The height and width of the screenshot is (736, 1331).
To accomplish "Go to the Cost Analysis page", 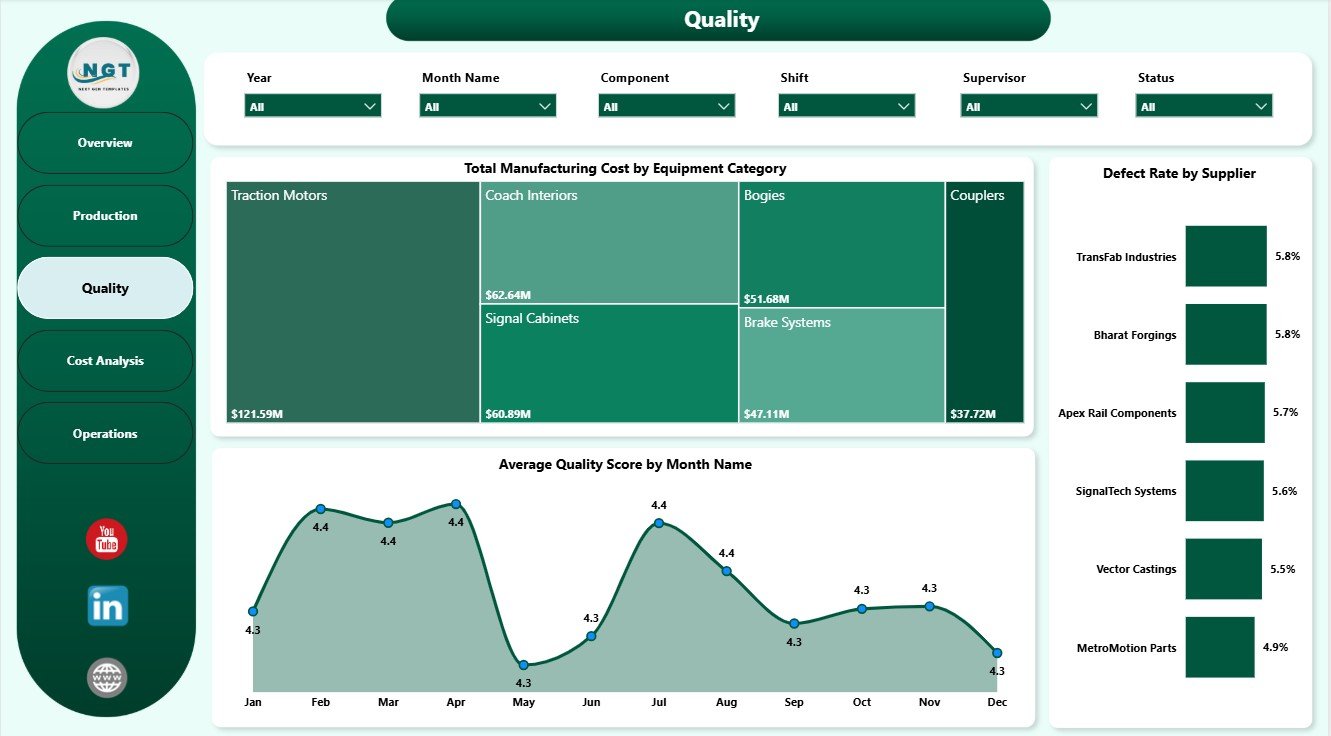I will (x=105, y=361).
